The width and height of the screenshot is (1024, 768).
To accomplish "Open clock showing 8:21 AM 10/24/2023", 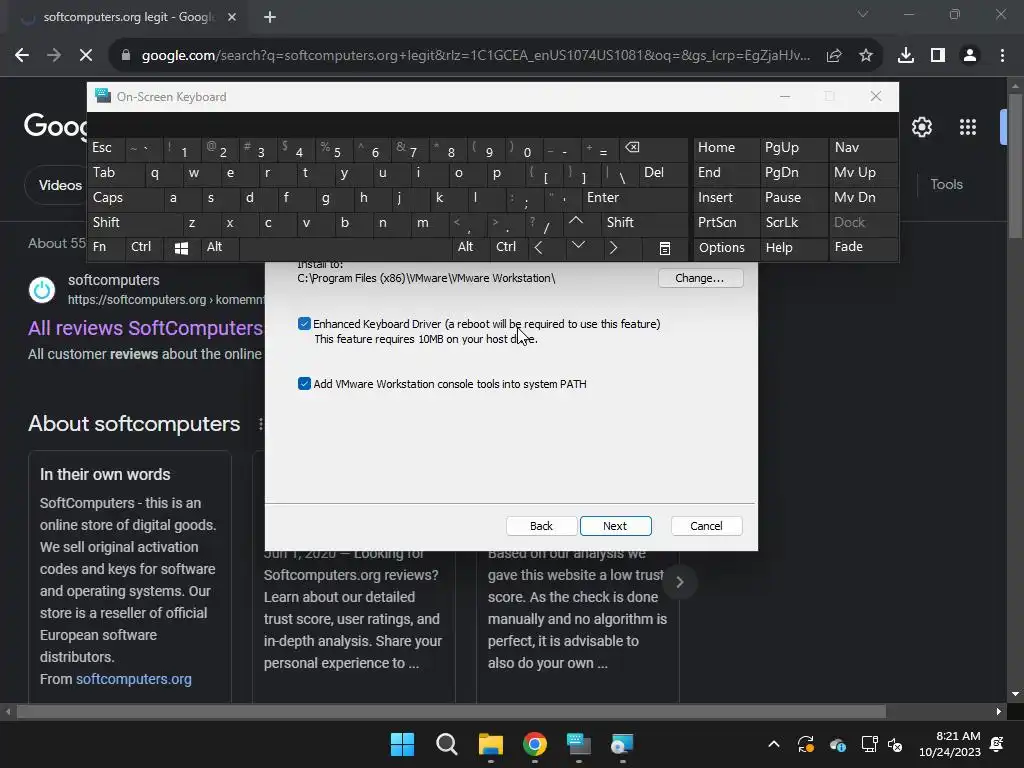I will tap(950, 744).
